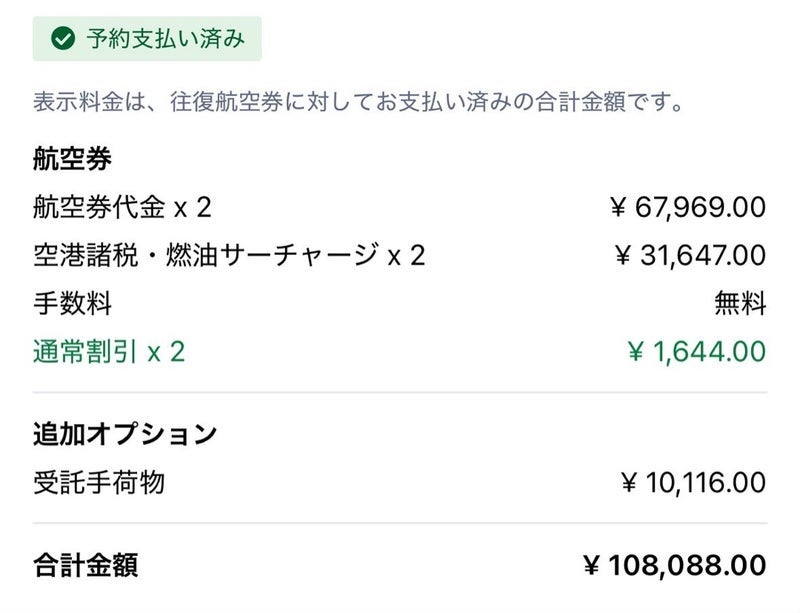This screenshot has width=800, height=613.
Task: Select the ¥10,116.00 baggage amount
Action: coord(692,483)
